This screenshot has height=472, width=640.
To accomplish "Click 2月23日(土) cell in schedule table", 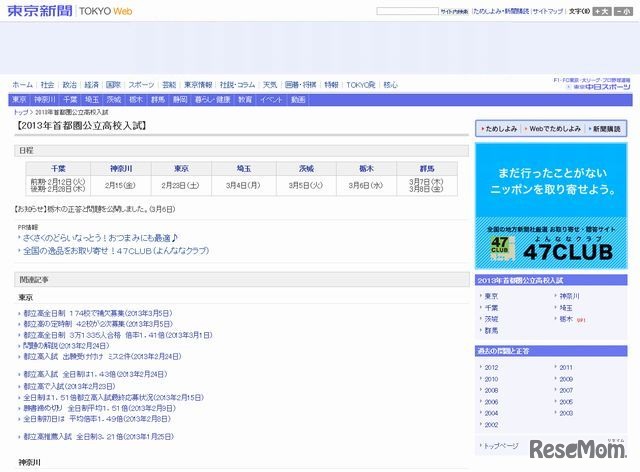I will [181, 185].
